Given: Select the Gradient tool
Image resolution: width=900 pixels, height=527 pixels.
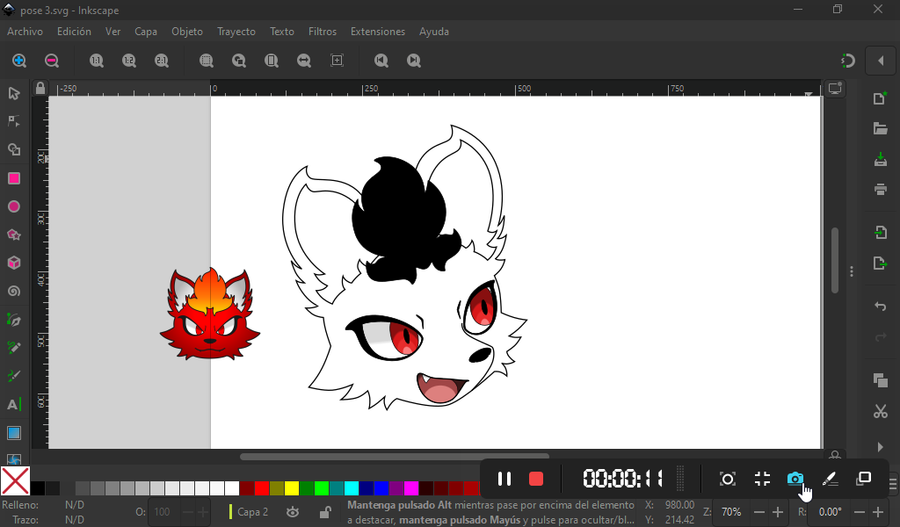Looking at the screenshot, I should [x=14, y=432].
